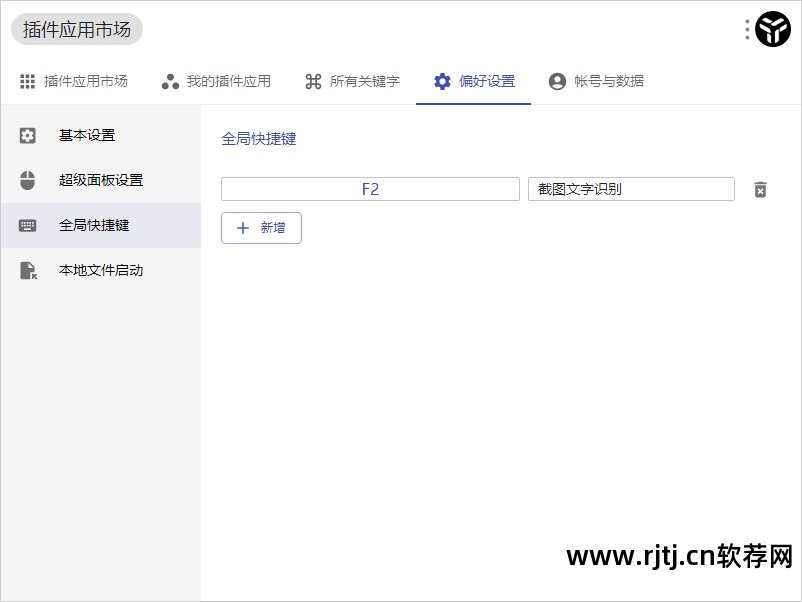Click the uTools logo avatar

773,29
